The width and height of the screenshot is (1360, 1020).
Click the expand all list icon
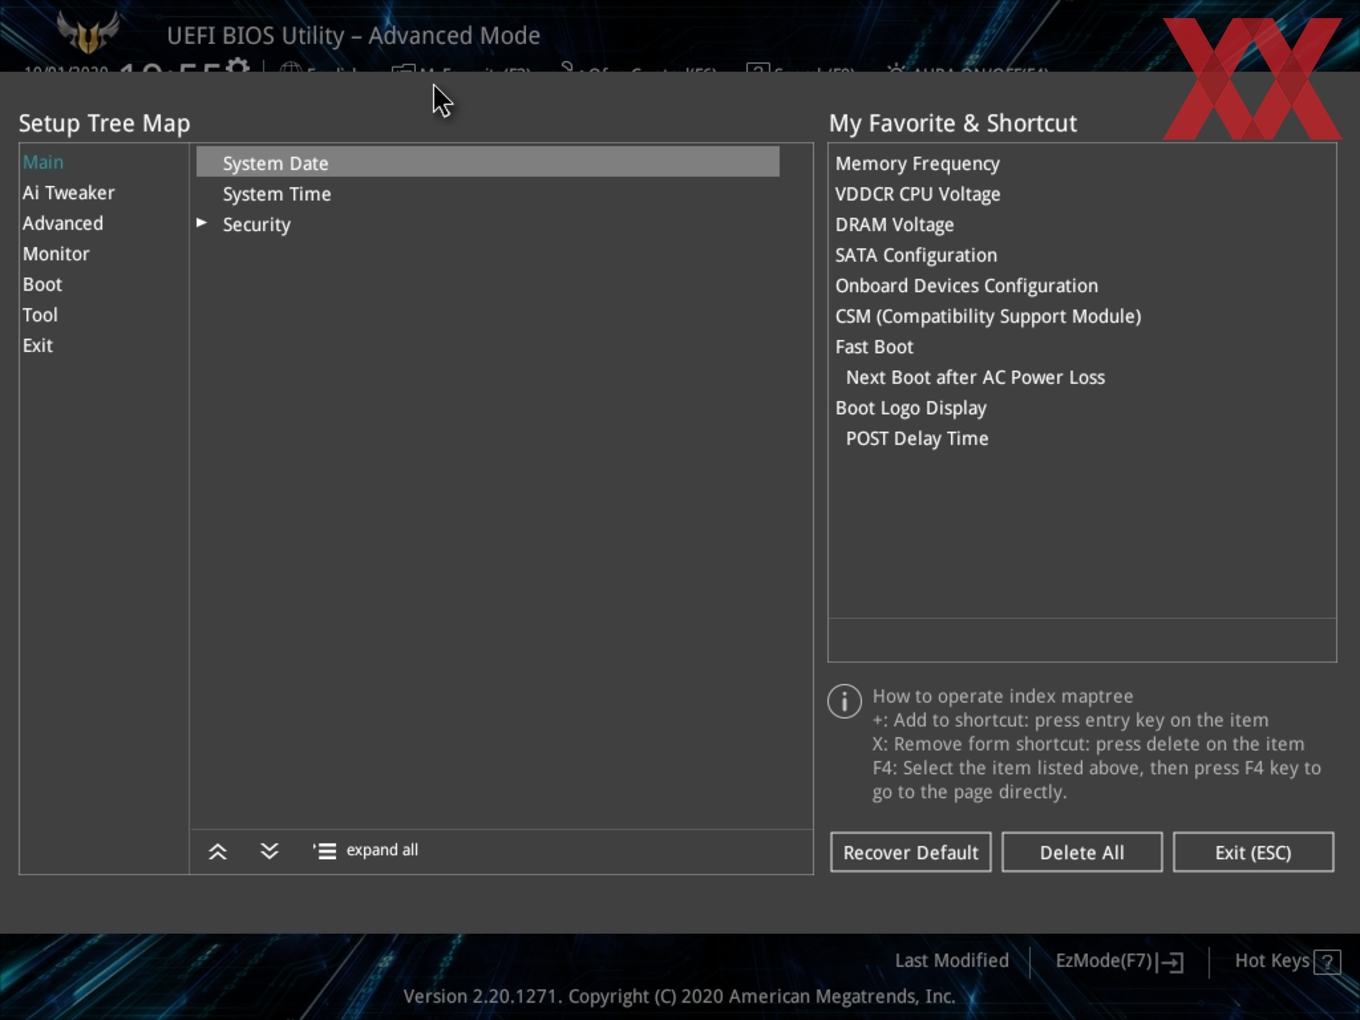324,851
